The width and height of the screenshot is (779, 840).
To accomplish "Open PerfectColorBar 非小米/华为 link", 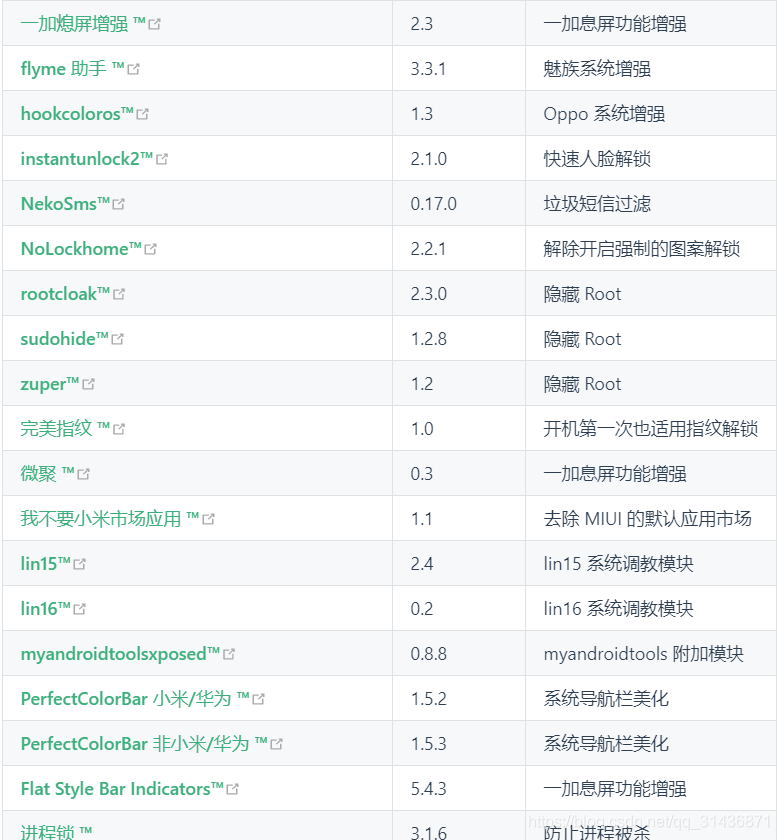I will tap(152, 744).
